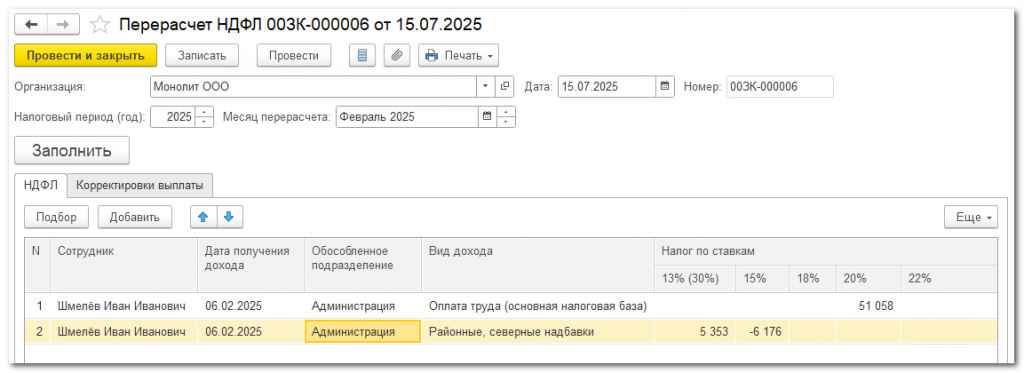This screenshot has width=1024, height=373.
Task: Decrease the Налоговый период year
Action: tap(204, 122)
